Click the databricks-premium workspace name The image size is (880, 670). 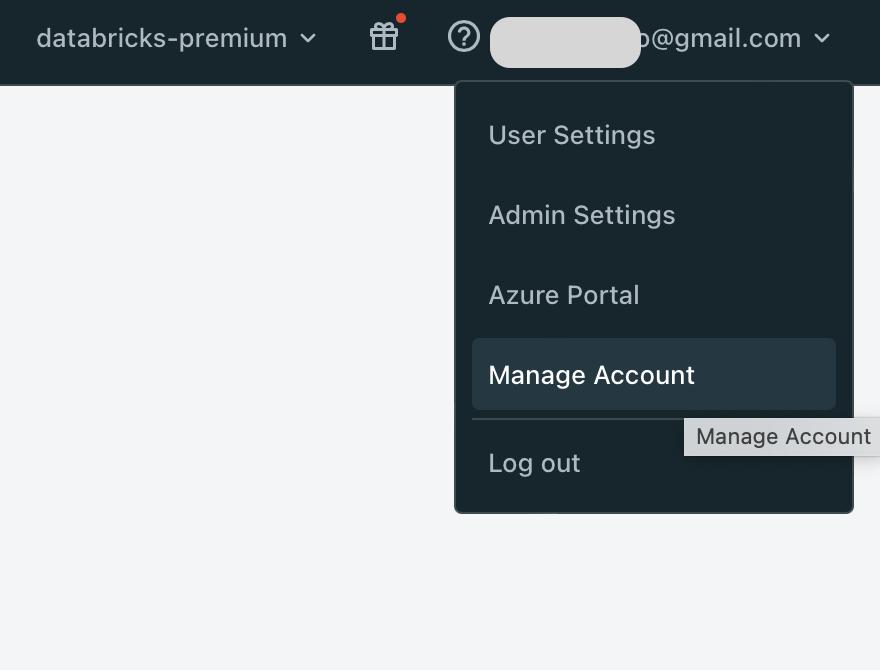[160, 38]
